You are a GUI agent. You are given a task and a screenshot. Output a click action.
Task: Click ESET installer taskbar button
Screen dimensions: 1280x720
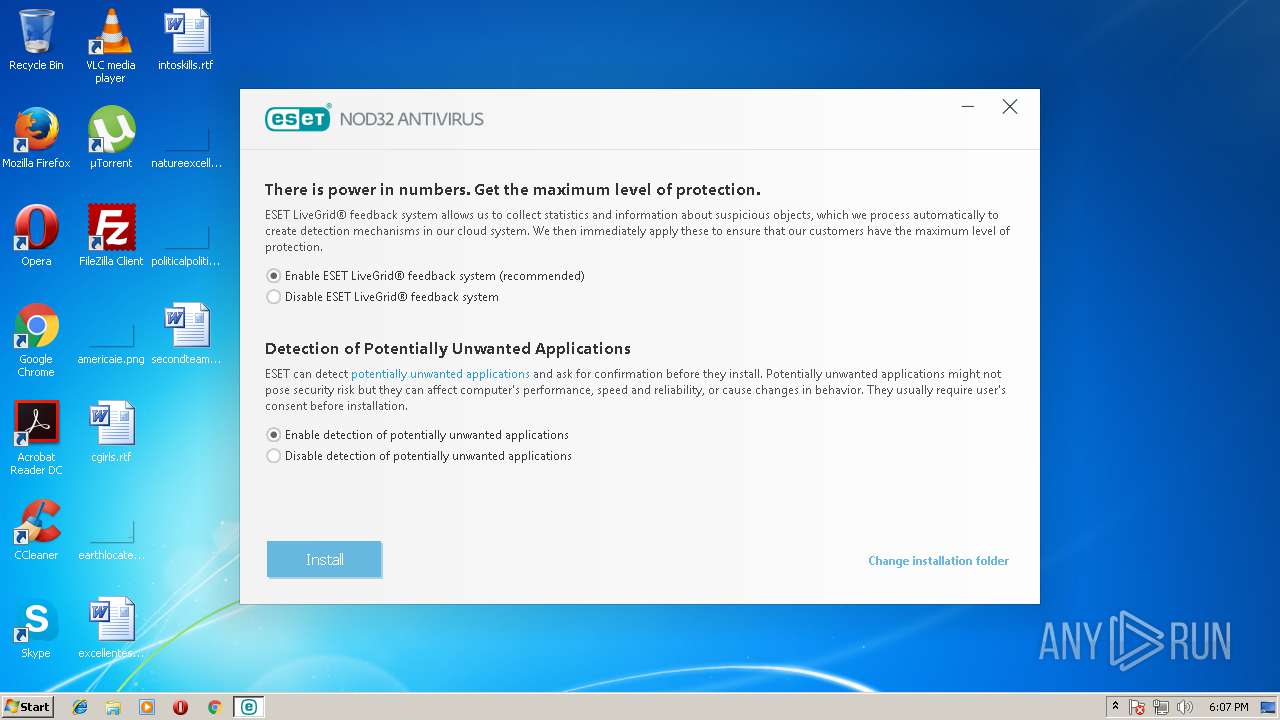pos(248,707)
